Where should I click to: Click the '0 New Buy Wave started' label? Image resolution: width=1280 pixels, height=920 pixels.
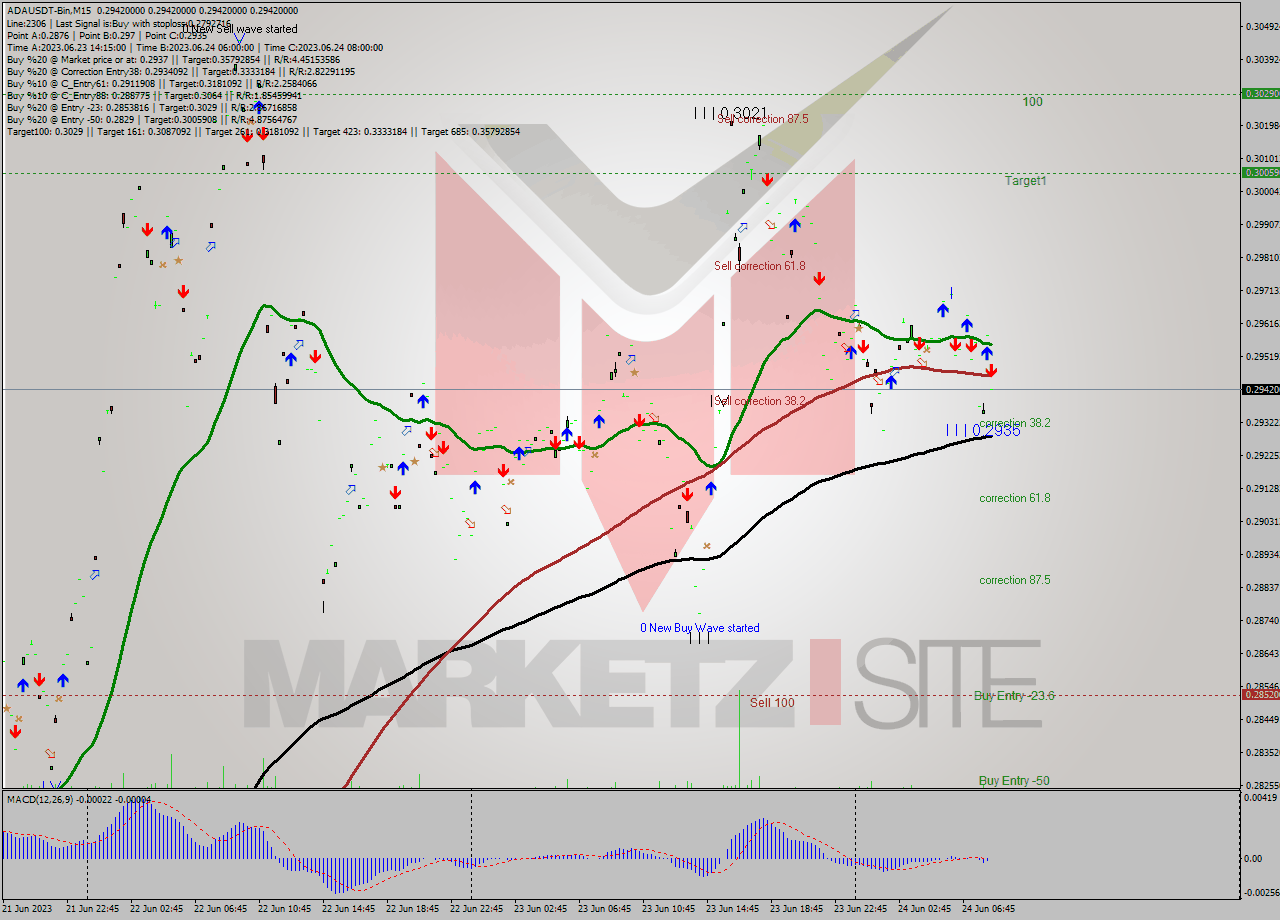700,628
